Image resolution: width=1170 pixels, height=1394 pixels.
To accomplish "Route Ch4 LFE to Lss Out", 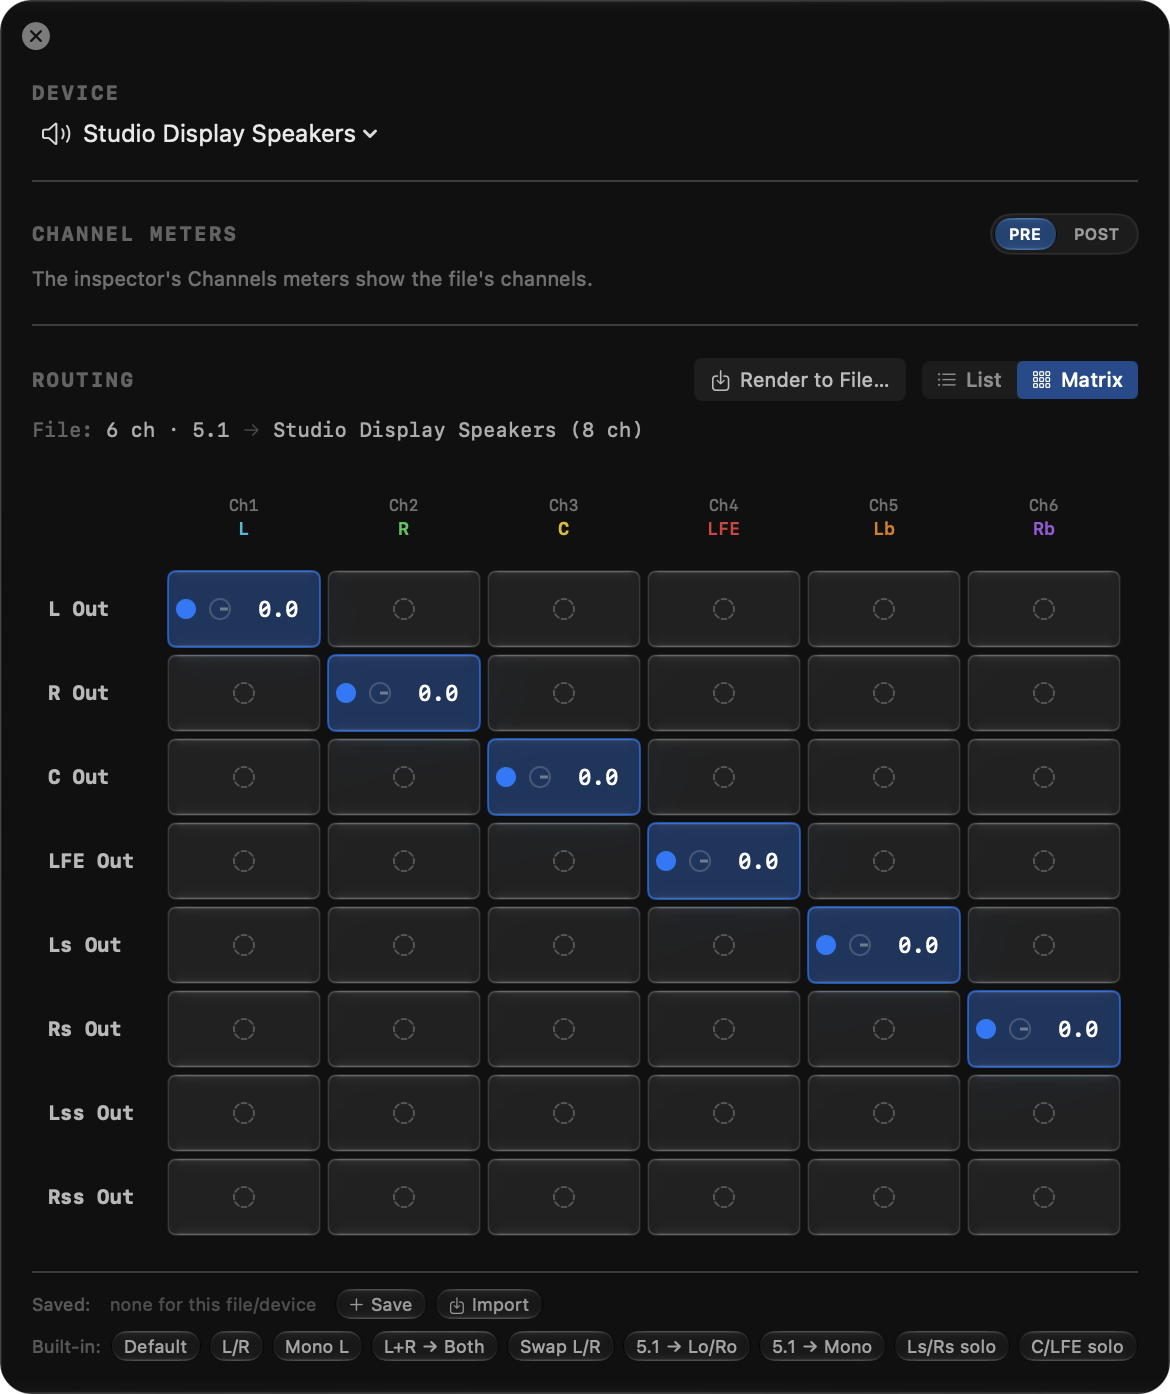I will [x=724, y=1113].
